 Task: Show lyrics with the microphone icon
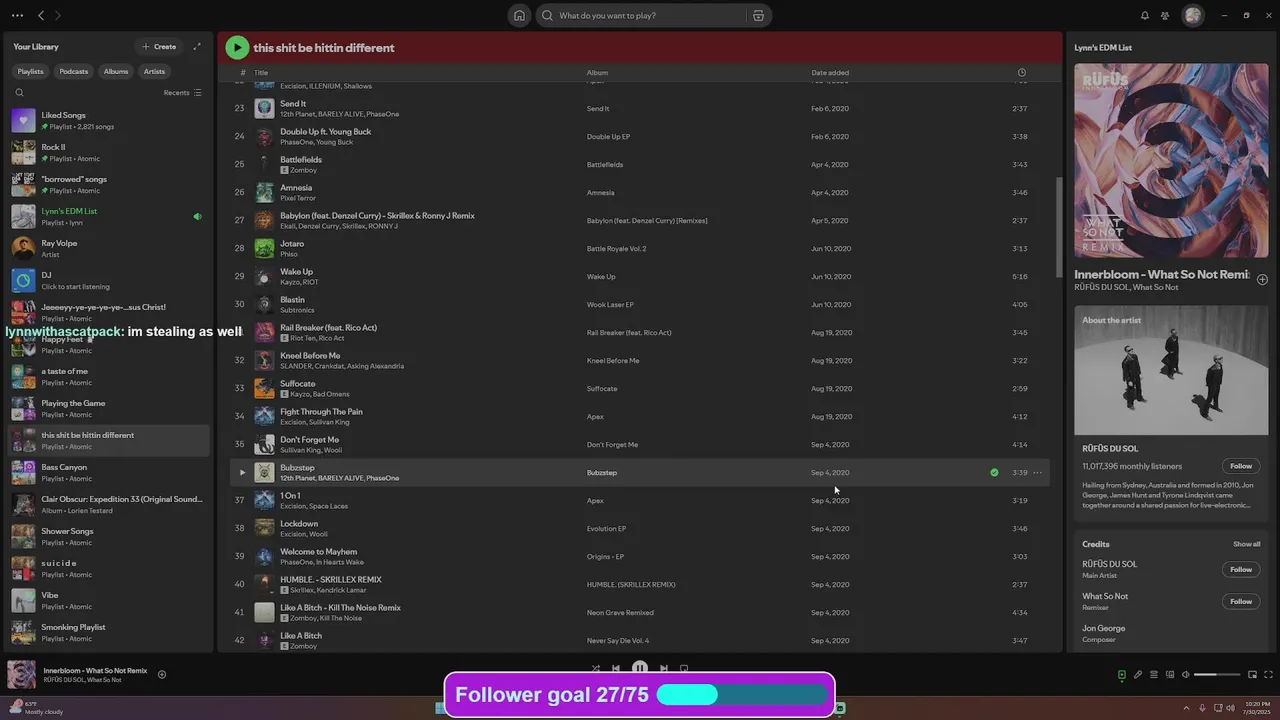[x=1137, y=674]
